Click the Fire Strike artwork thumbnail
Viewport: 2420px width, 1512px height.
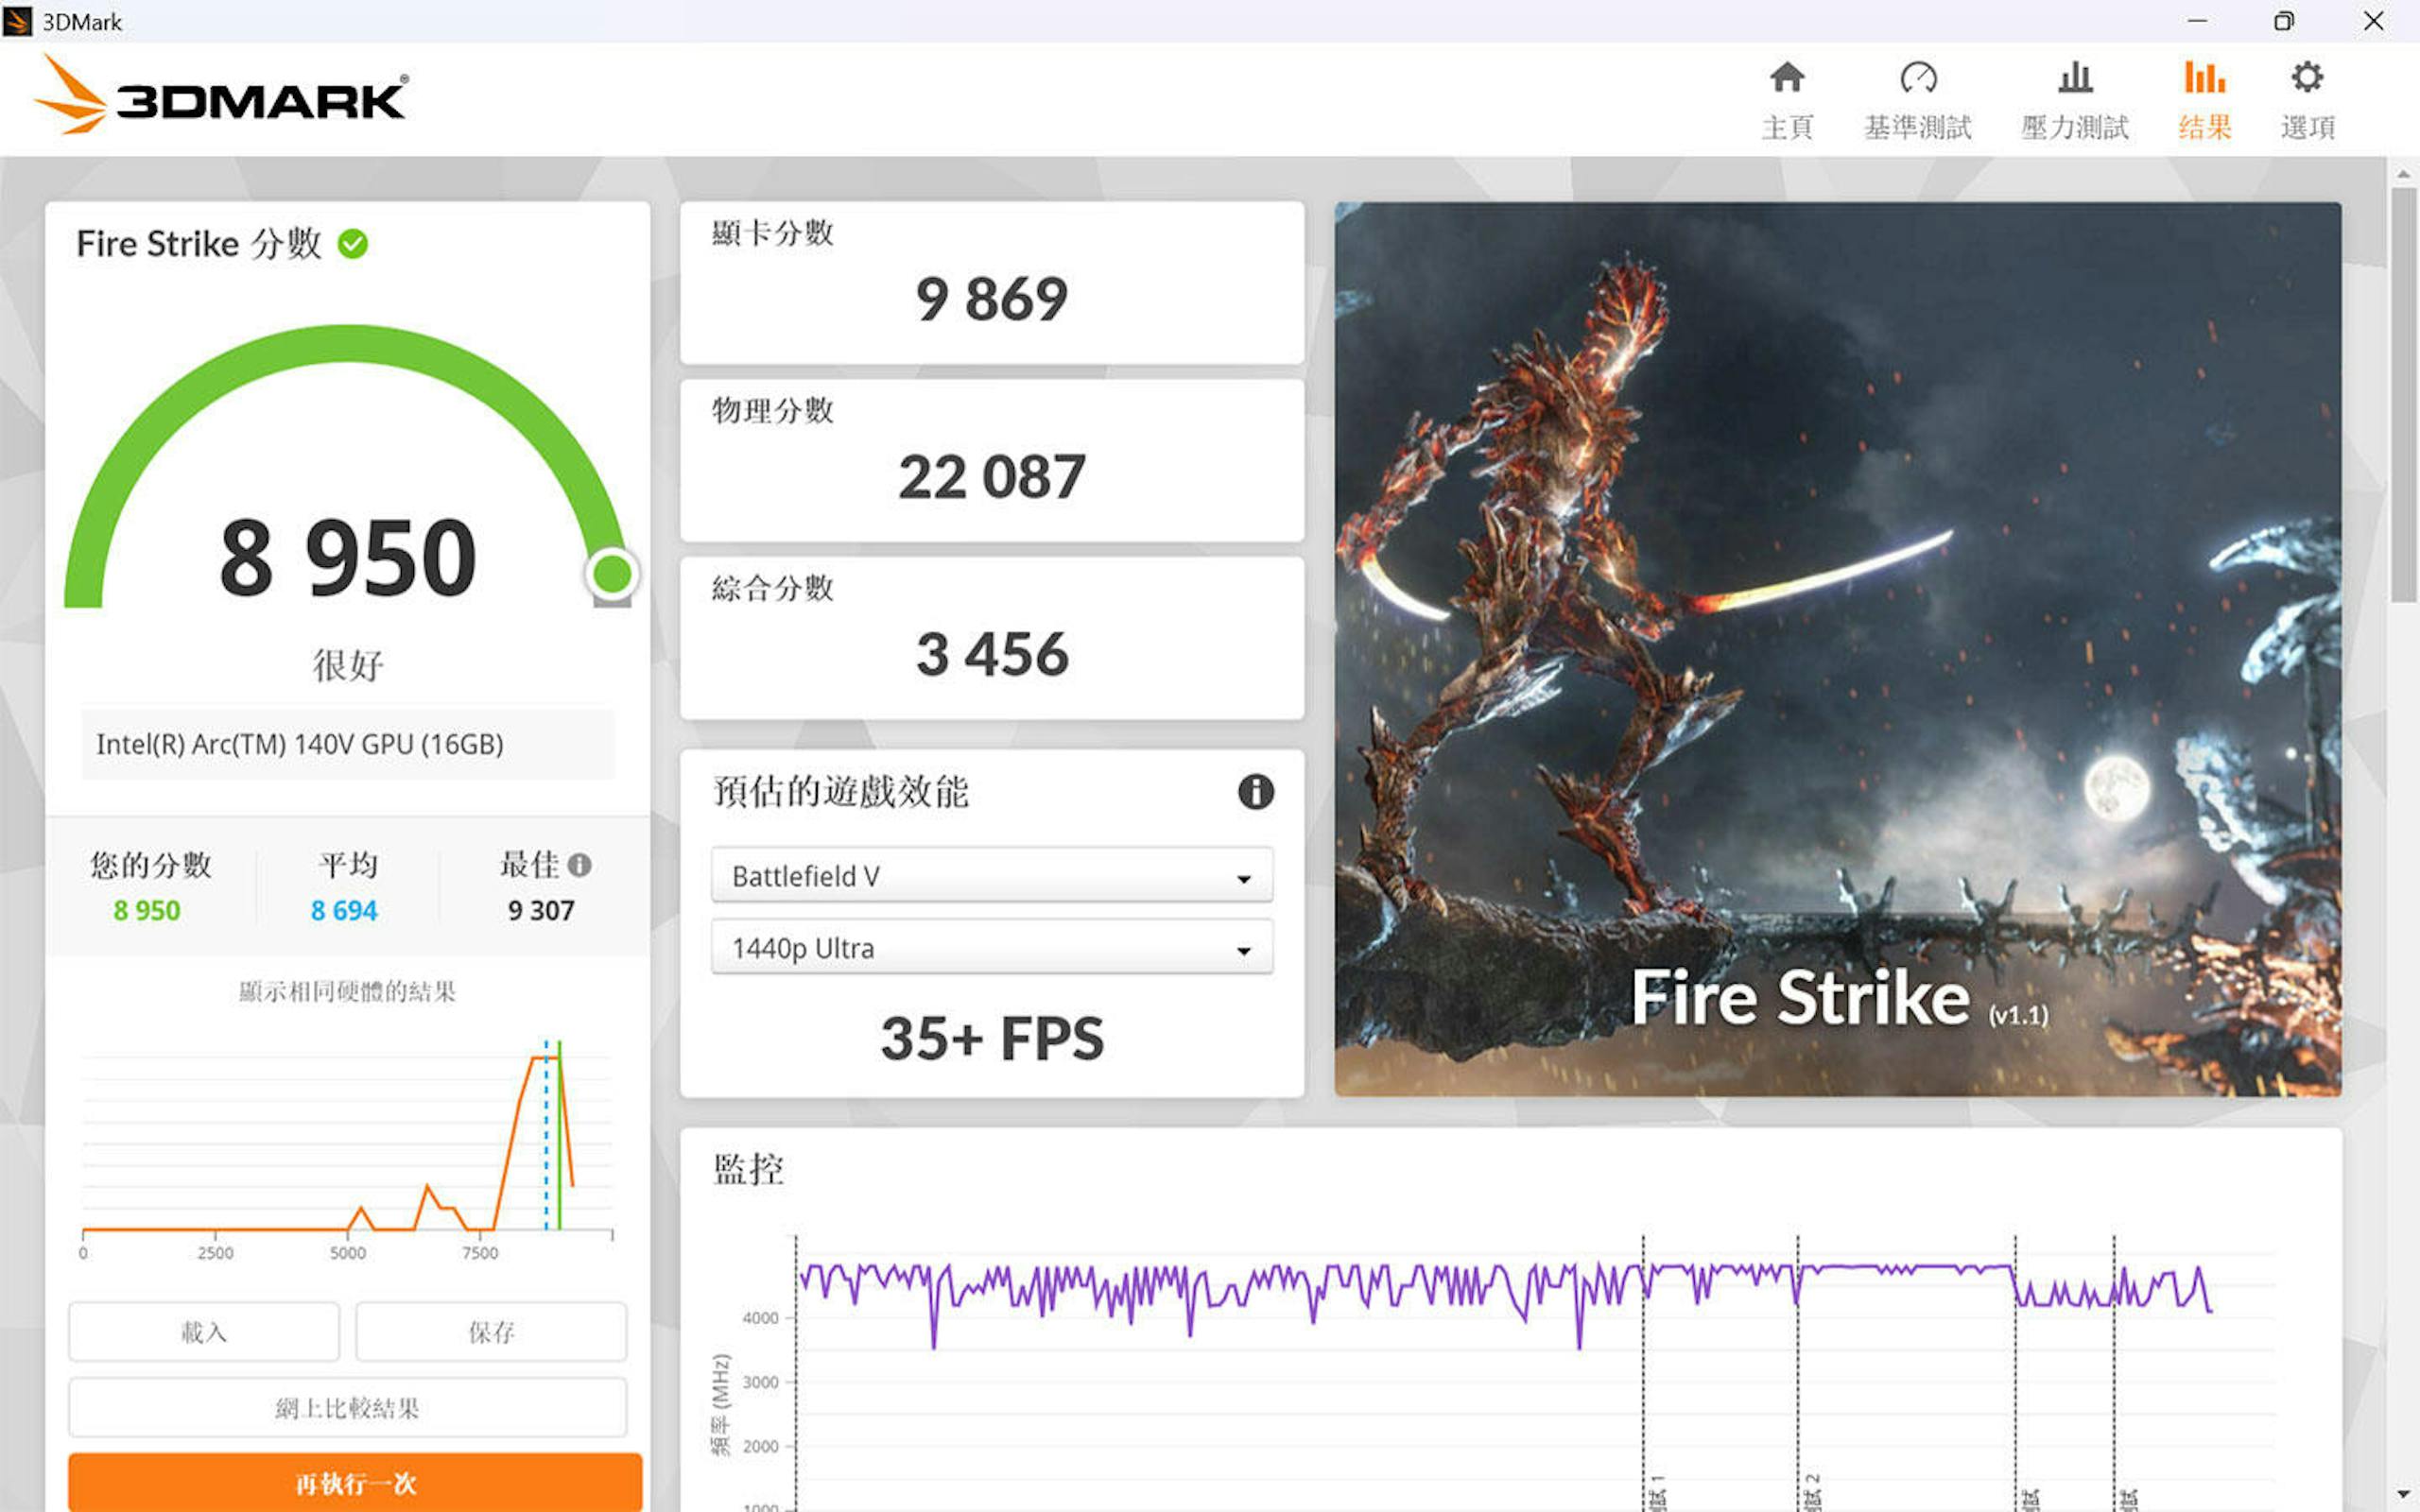tap(1837, 649)
